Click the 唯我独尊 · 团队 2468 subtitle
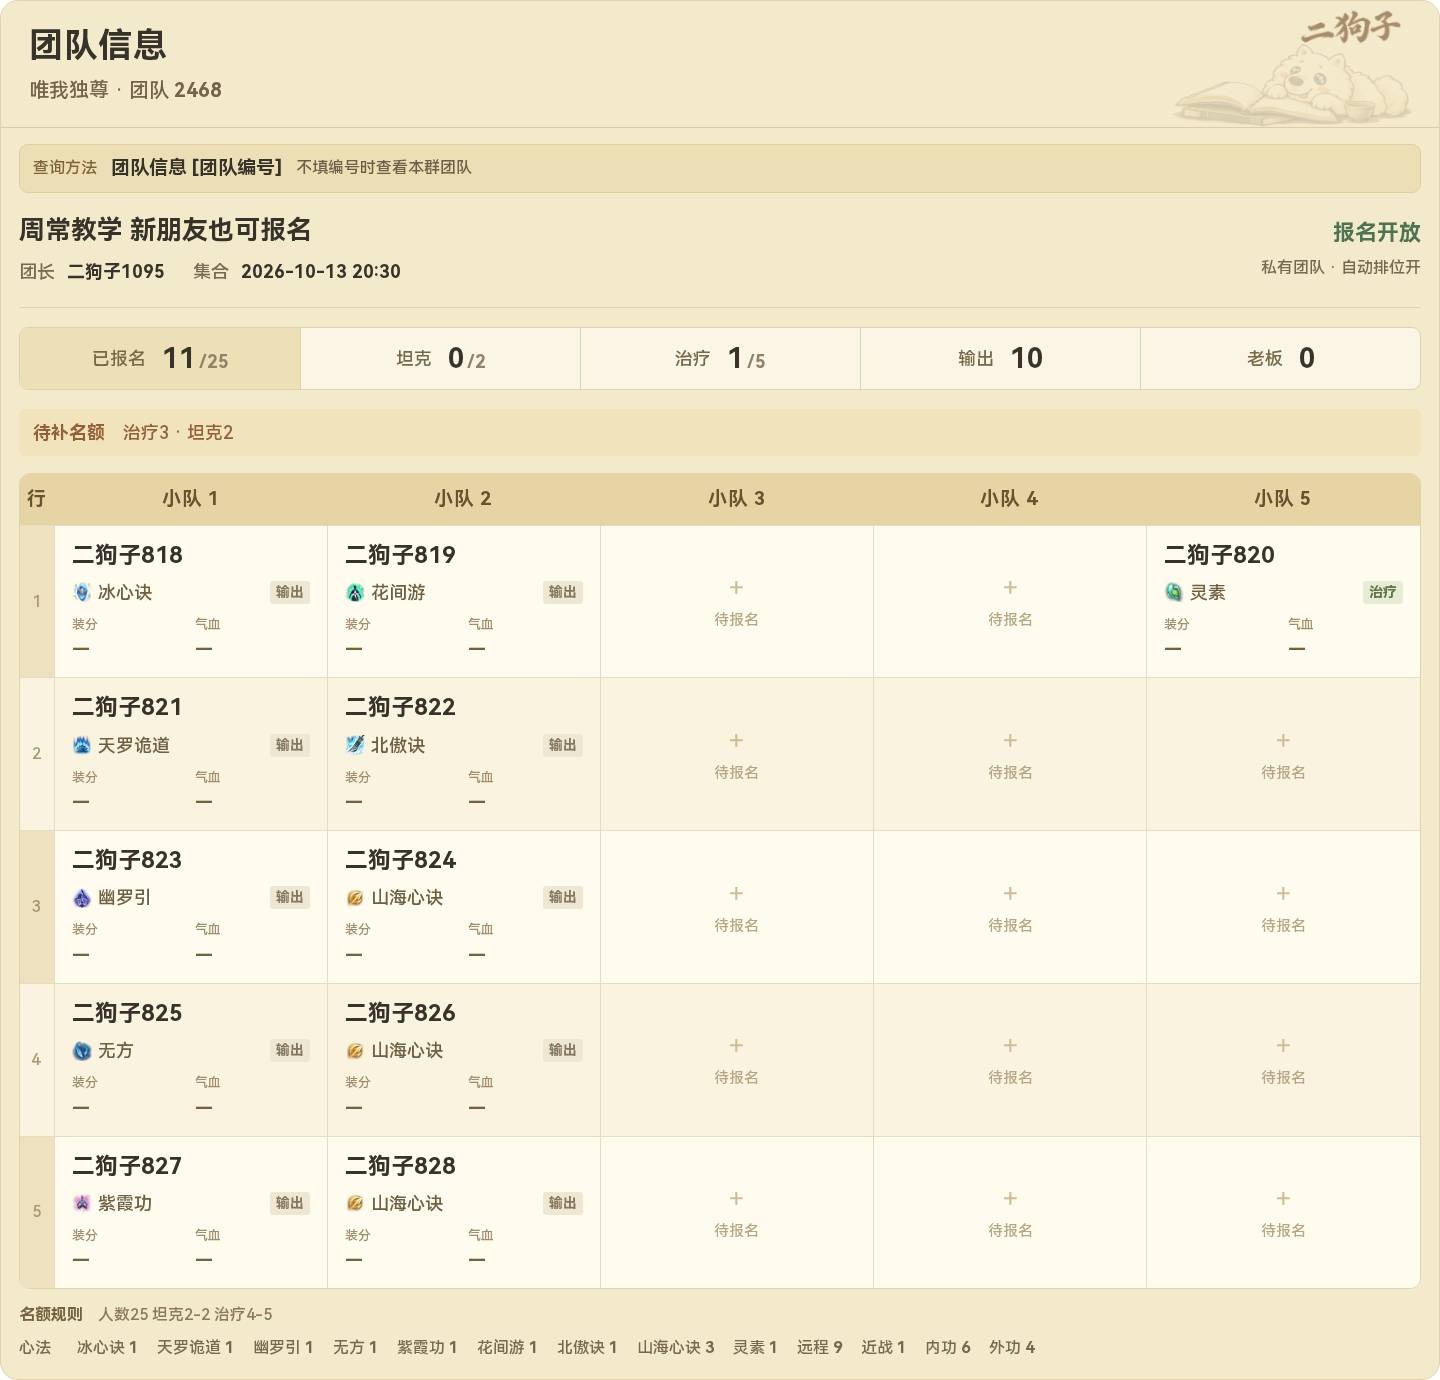Screen dimensions: 1440x1380 (x=126, y=89)
